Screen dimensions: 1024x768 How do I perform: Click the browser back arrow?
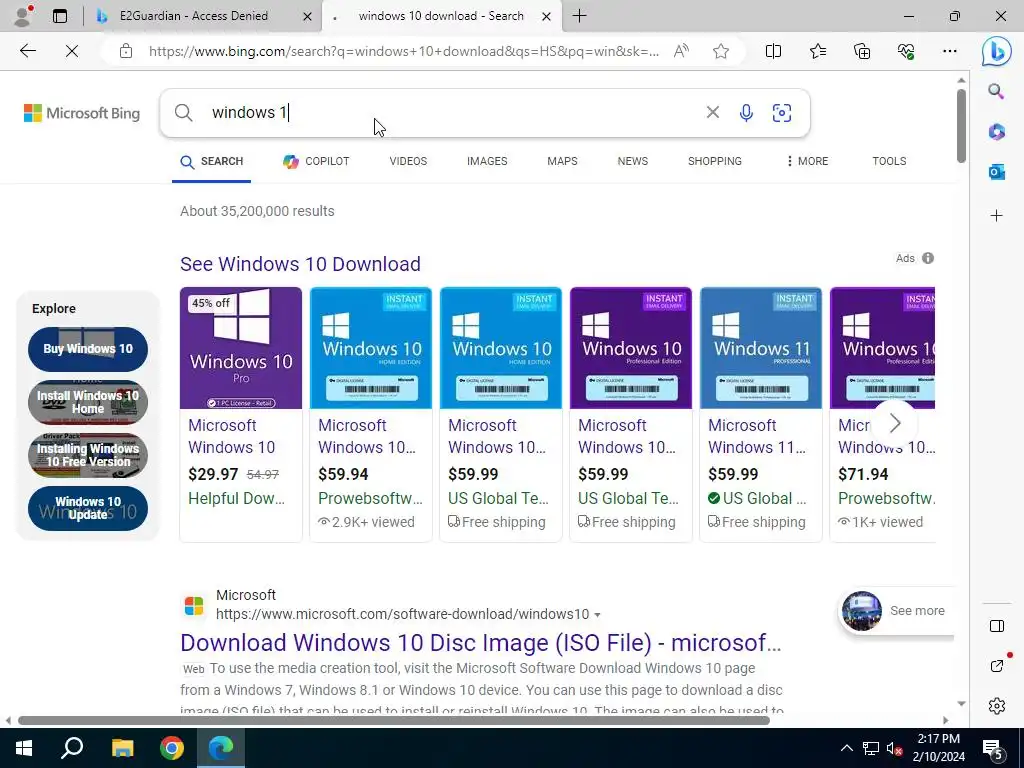[27, 51]
